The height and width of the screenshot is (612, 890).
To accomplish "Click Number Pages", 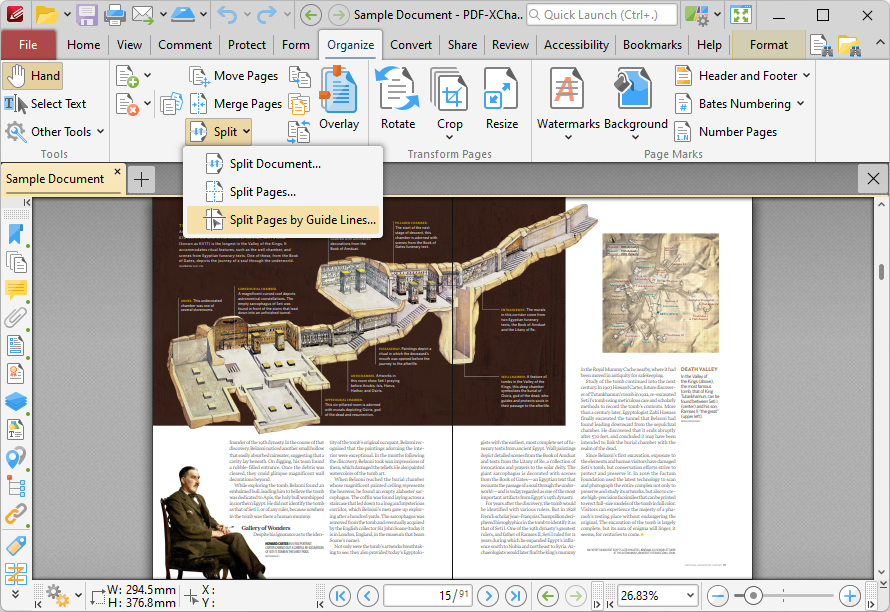I will tap(726, 132).
